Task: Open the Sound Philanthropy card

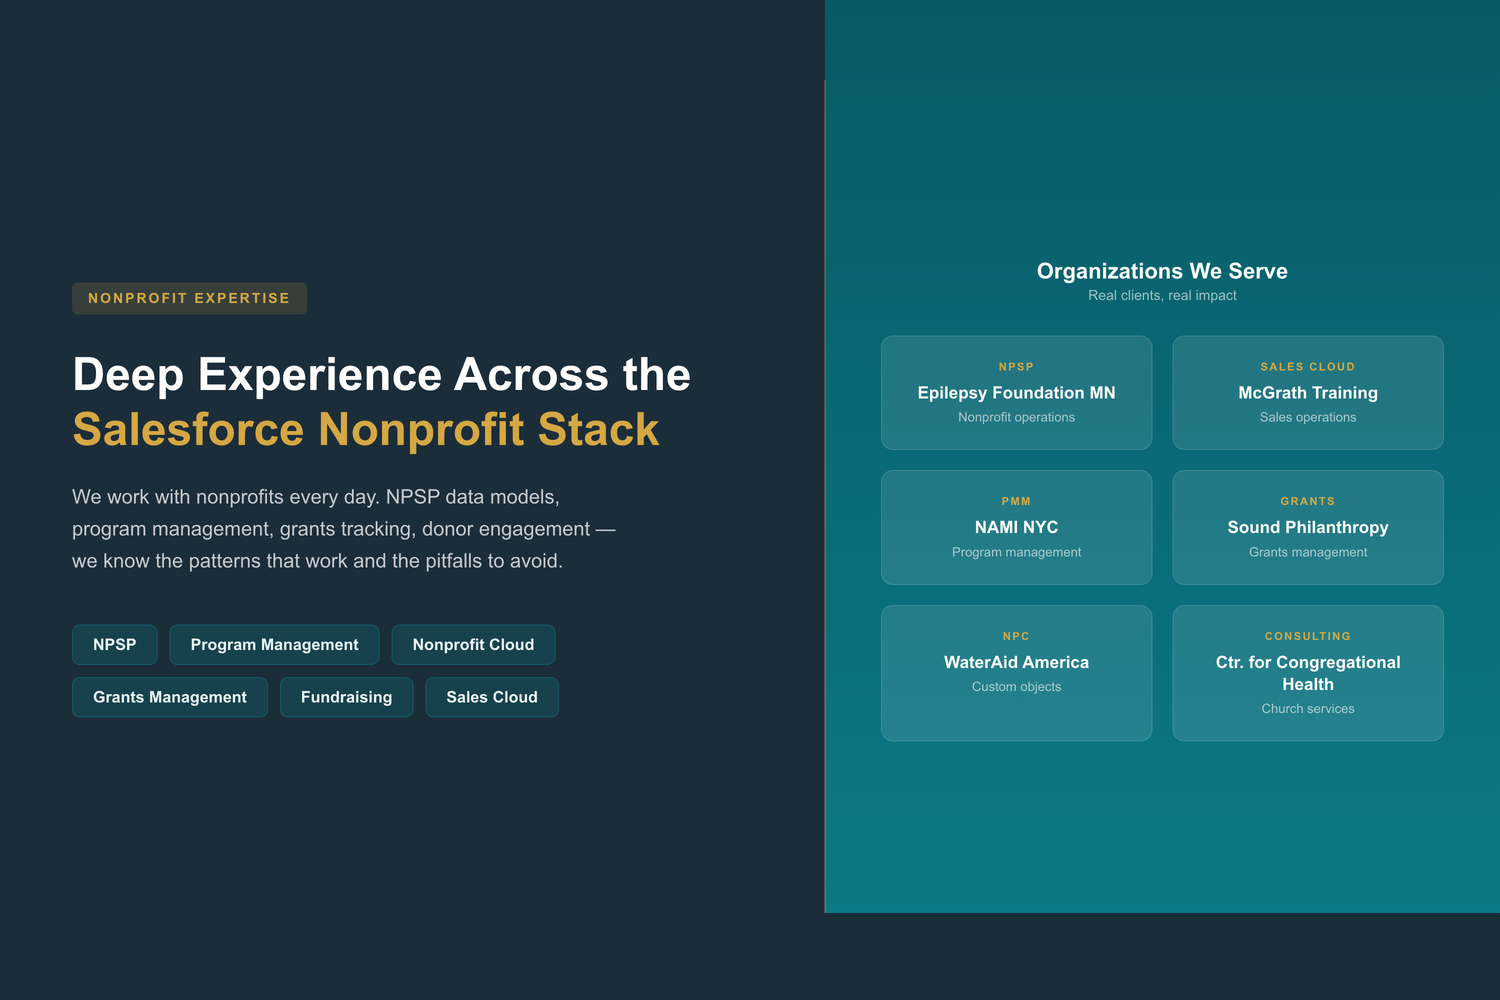Action: tap(1307, 528)
